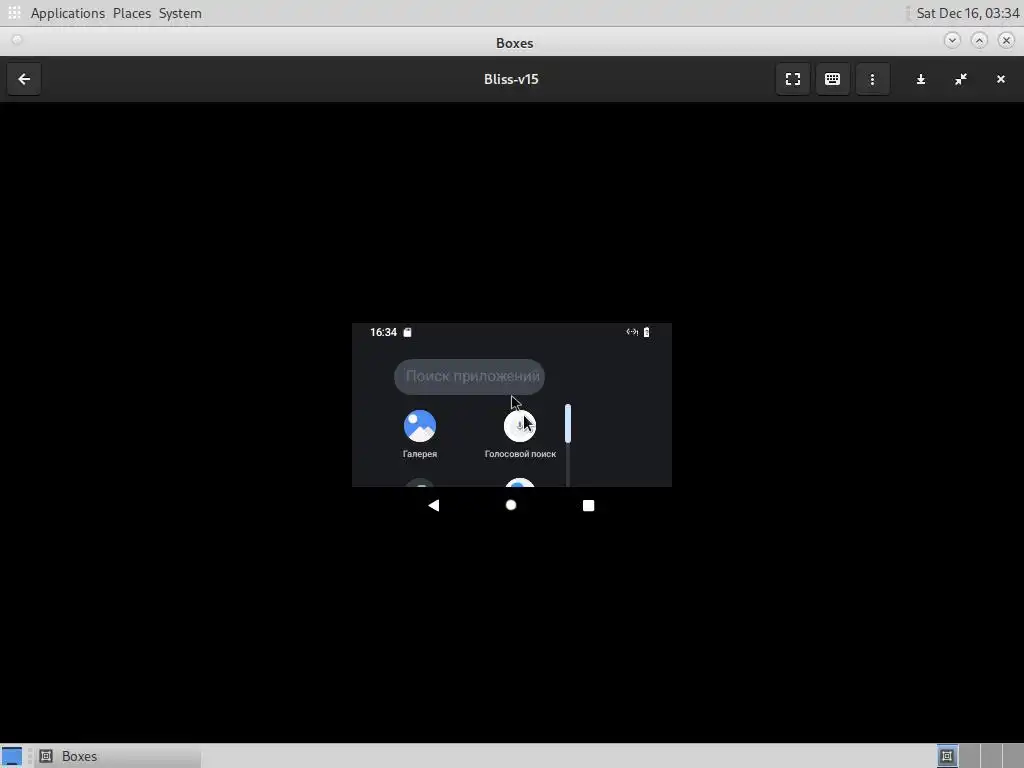Viewport: 1024px width, 768px height.
Task: Click the download arrow icon in header
Action: tap(921, 79)
